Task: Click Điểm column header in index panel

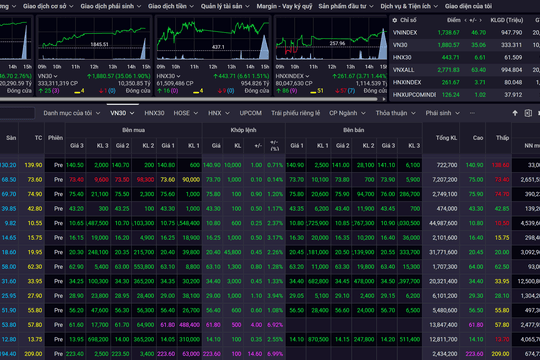Action: coord(454,20)
